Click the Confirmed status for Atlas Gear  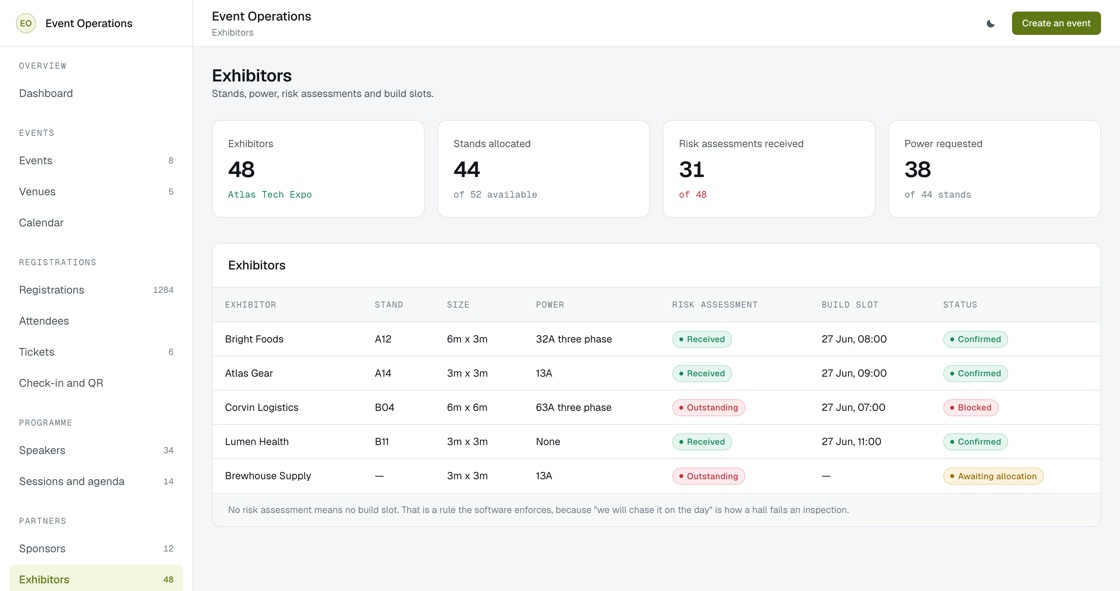tap(975, 374)
